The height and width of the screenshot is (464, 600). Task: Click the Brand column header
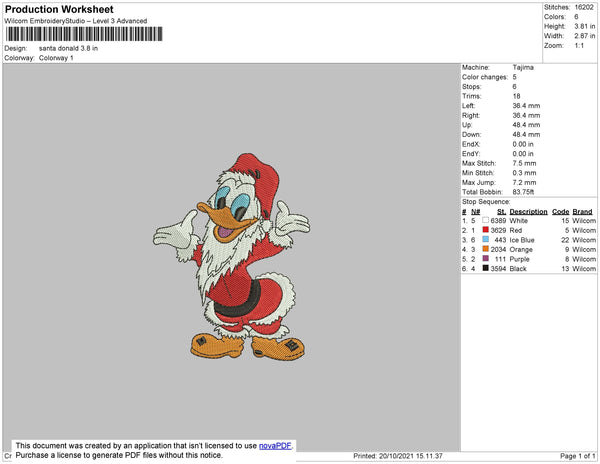583,211
